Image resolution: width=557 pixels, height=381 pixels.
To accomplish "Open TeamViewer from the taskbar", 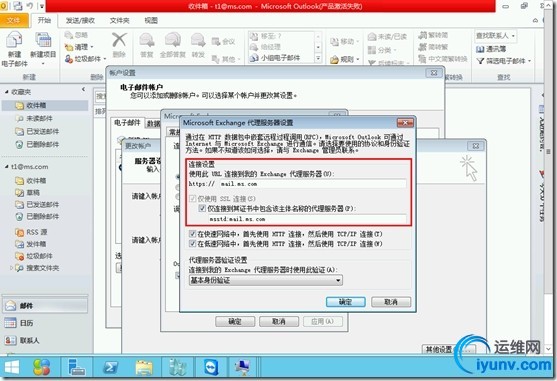I will (x=211, y=367).
